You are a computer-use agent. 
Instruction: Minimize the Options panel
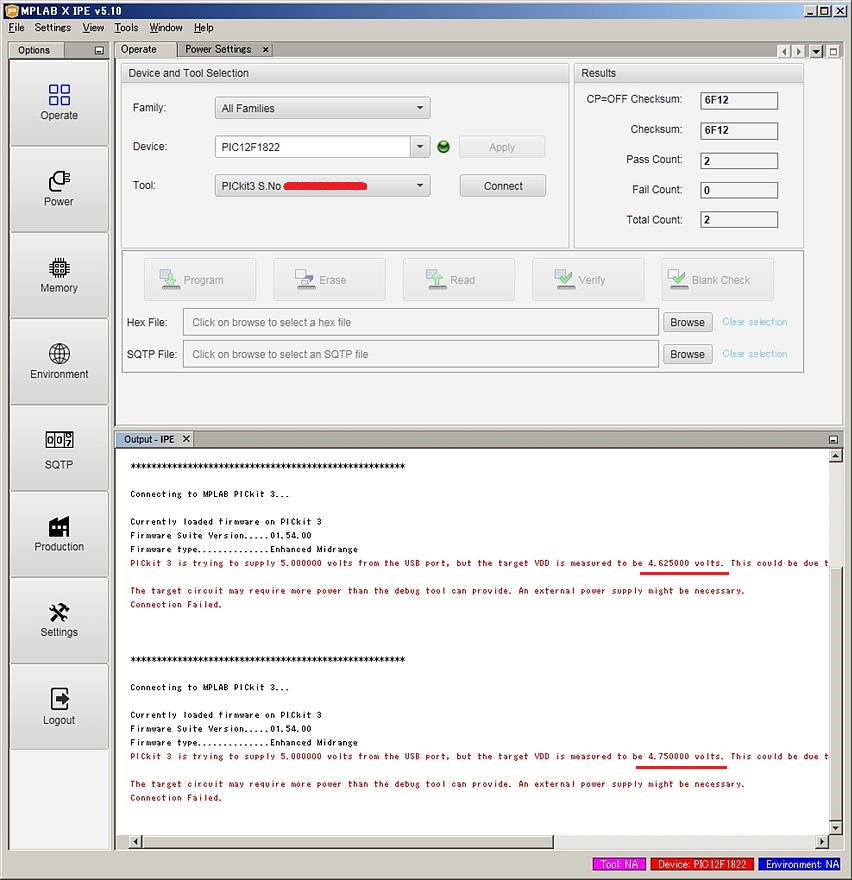tap(99, 51)
